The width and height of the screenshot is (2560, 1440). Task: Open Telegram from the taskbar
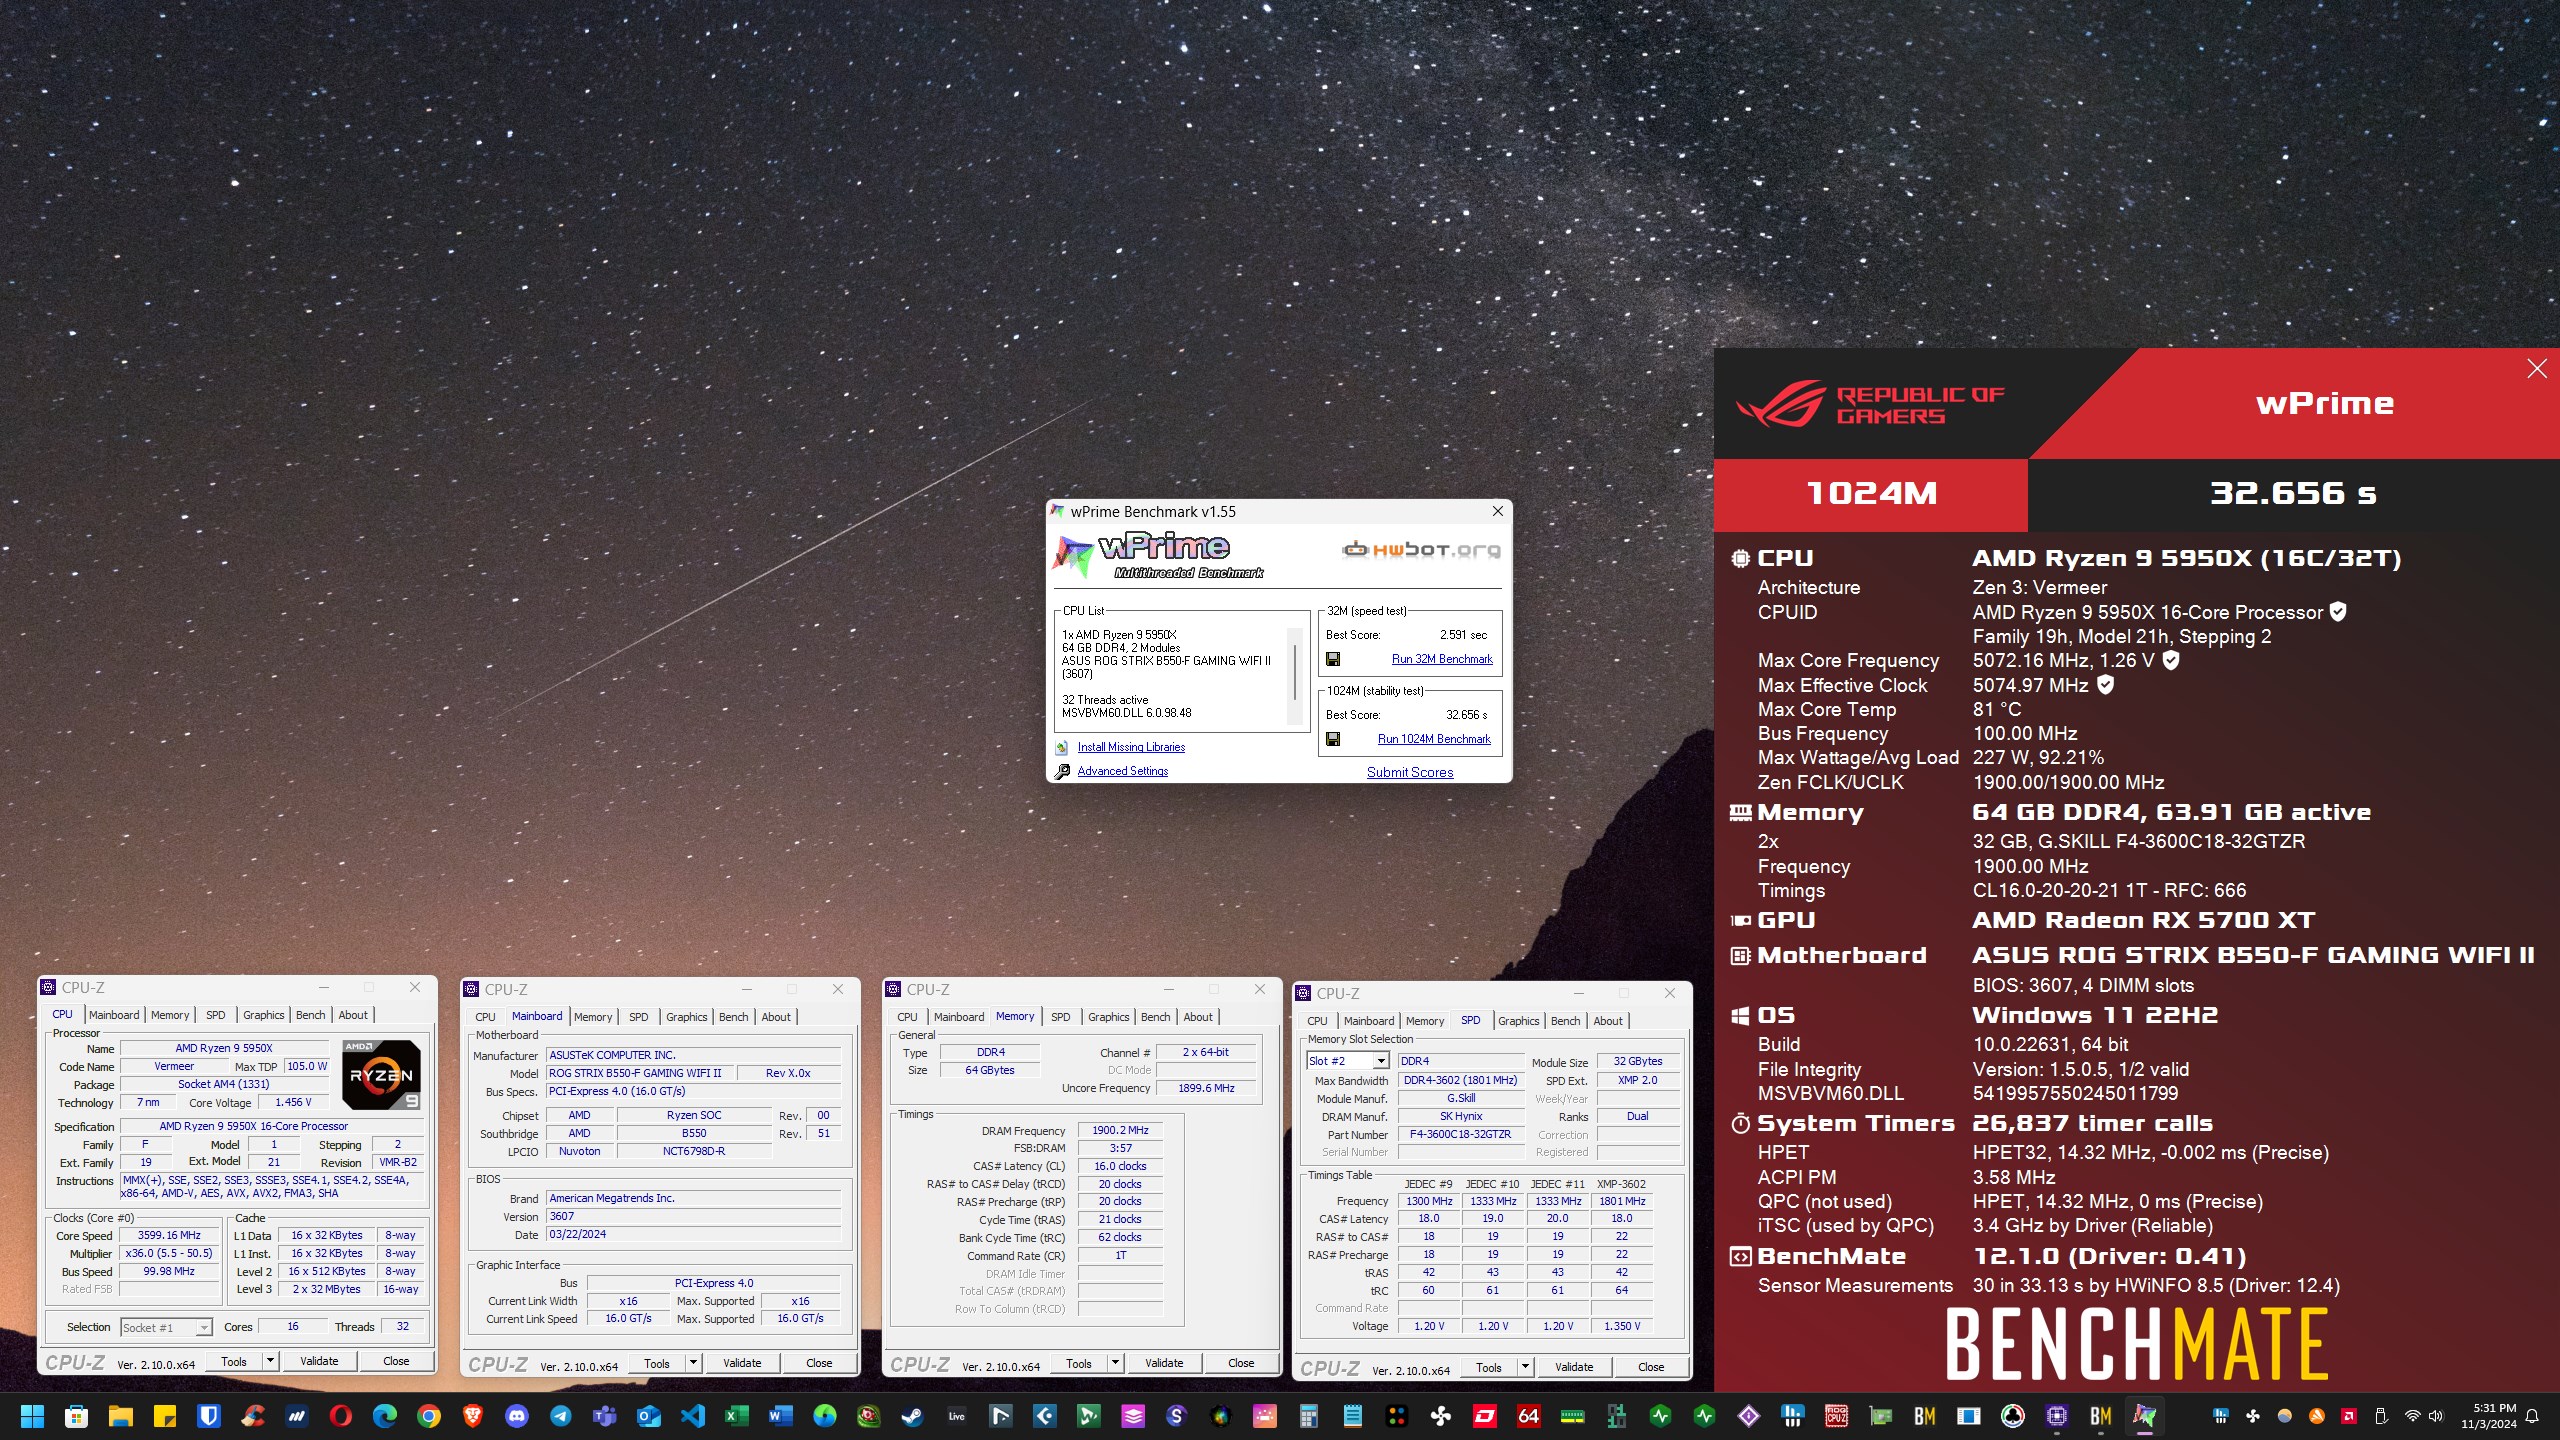[560, 1416]
